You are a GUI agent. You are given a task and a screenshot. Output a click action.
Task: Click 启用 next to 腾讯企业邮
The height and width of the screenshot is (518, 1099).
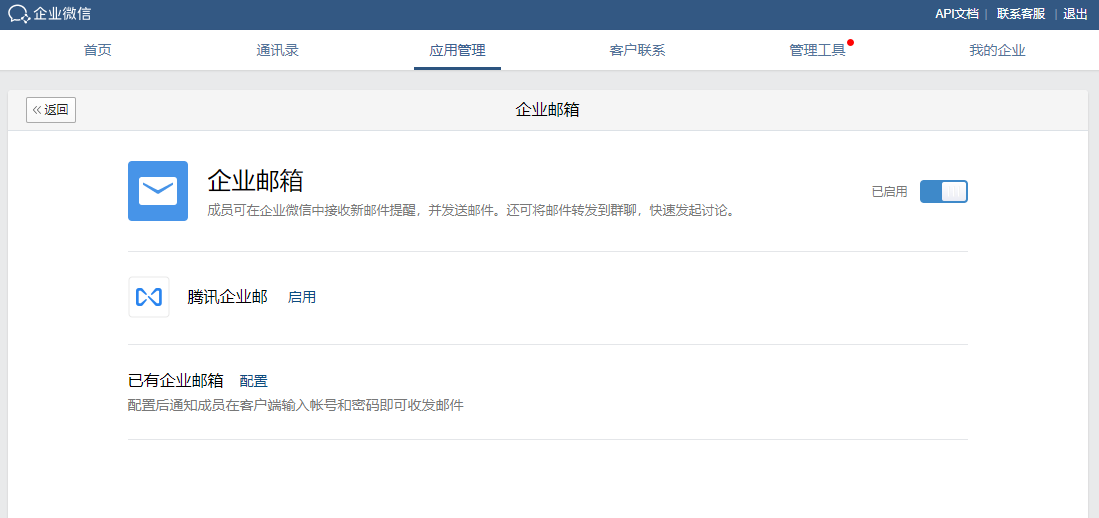click(x=302, y=297)
